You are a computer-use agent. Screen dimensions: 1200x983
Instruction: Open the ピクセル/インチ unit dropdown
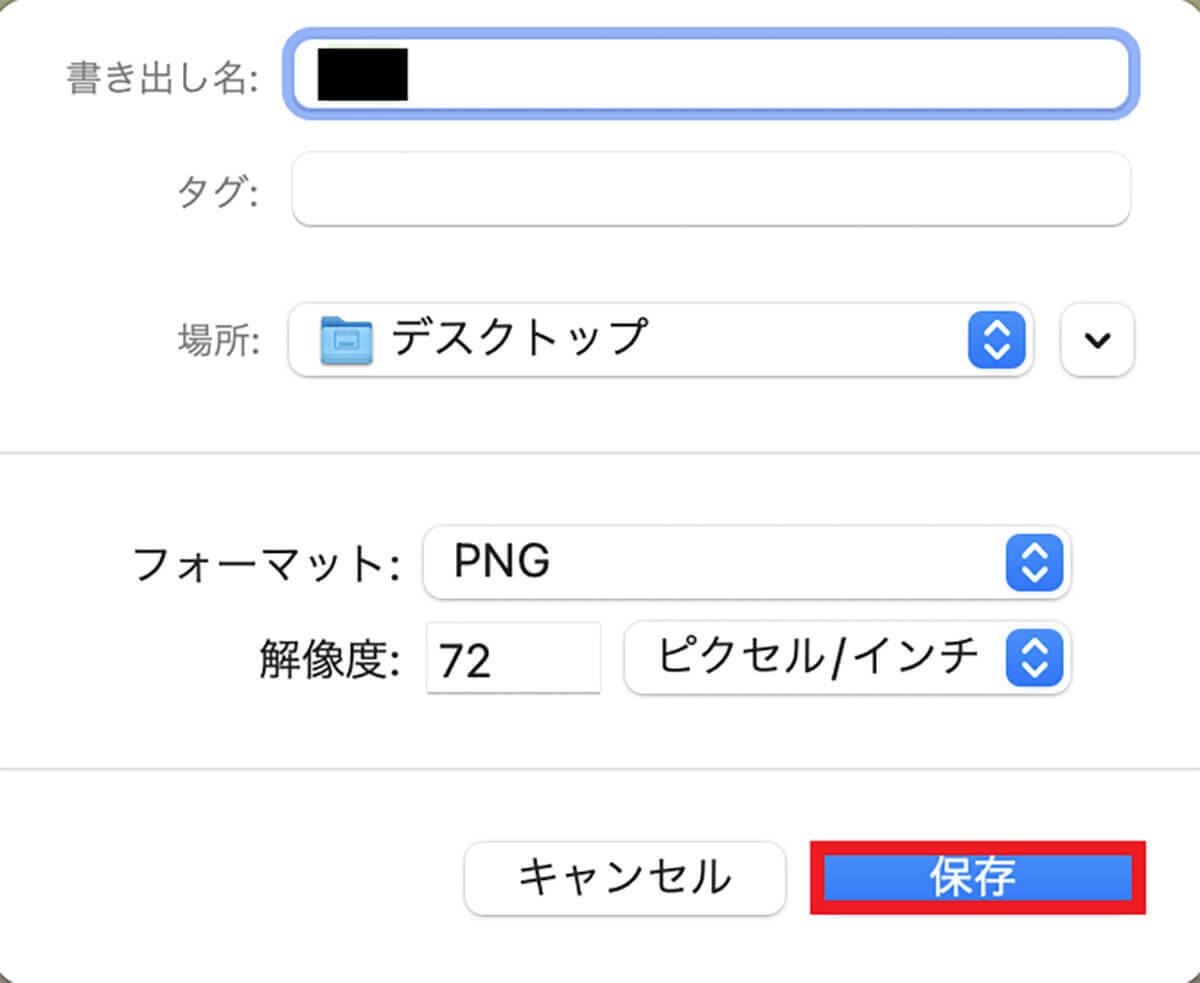pos(820,658)
